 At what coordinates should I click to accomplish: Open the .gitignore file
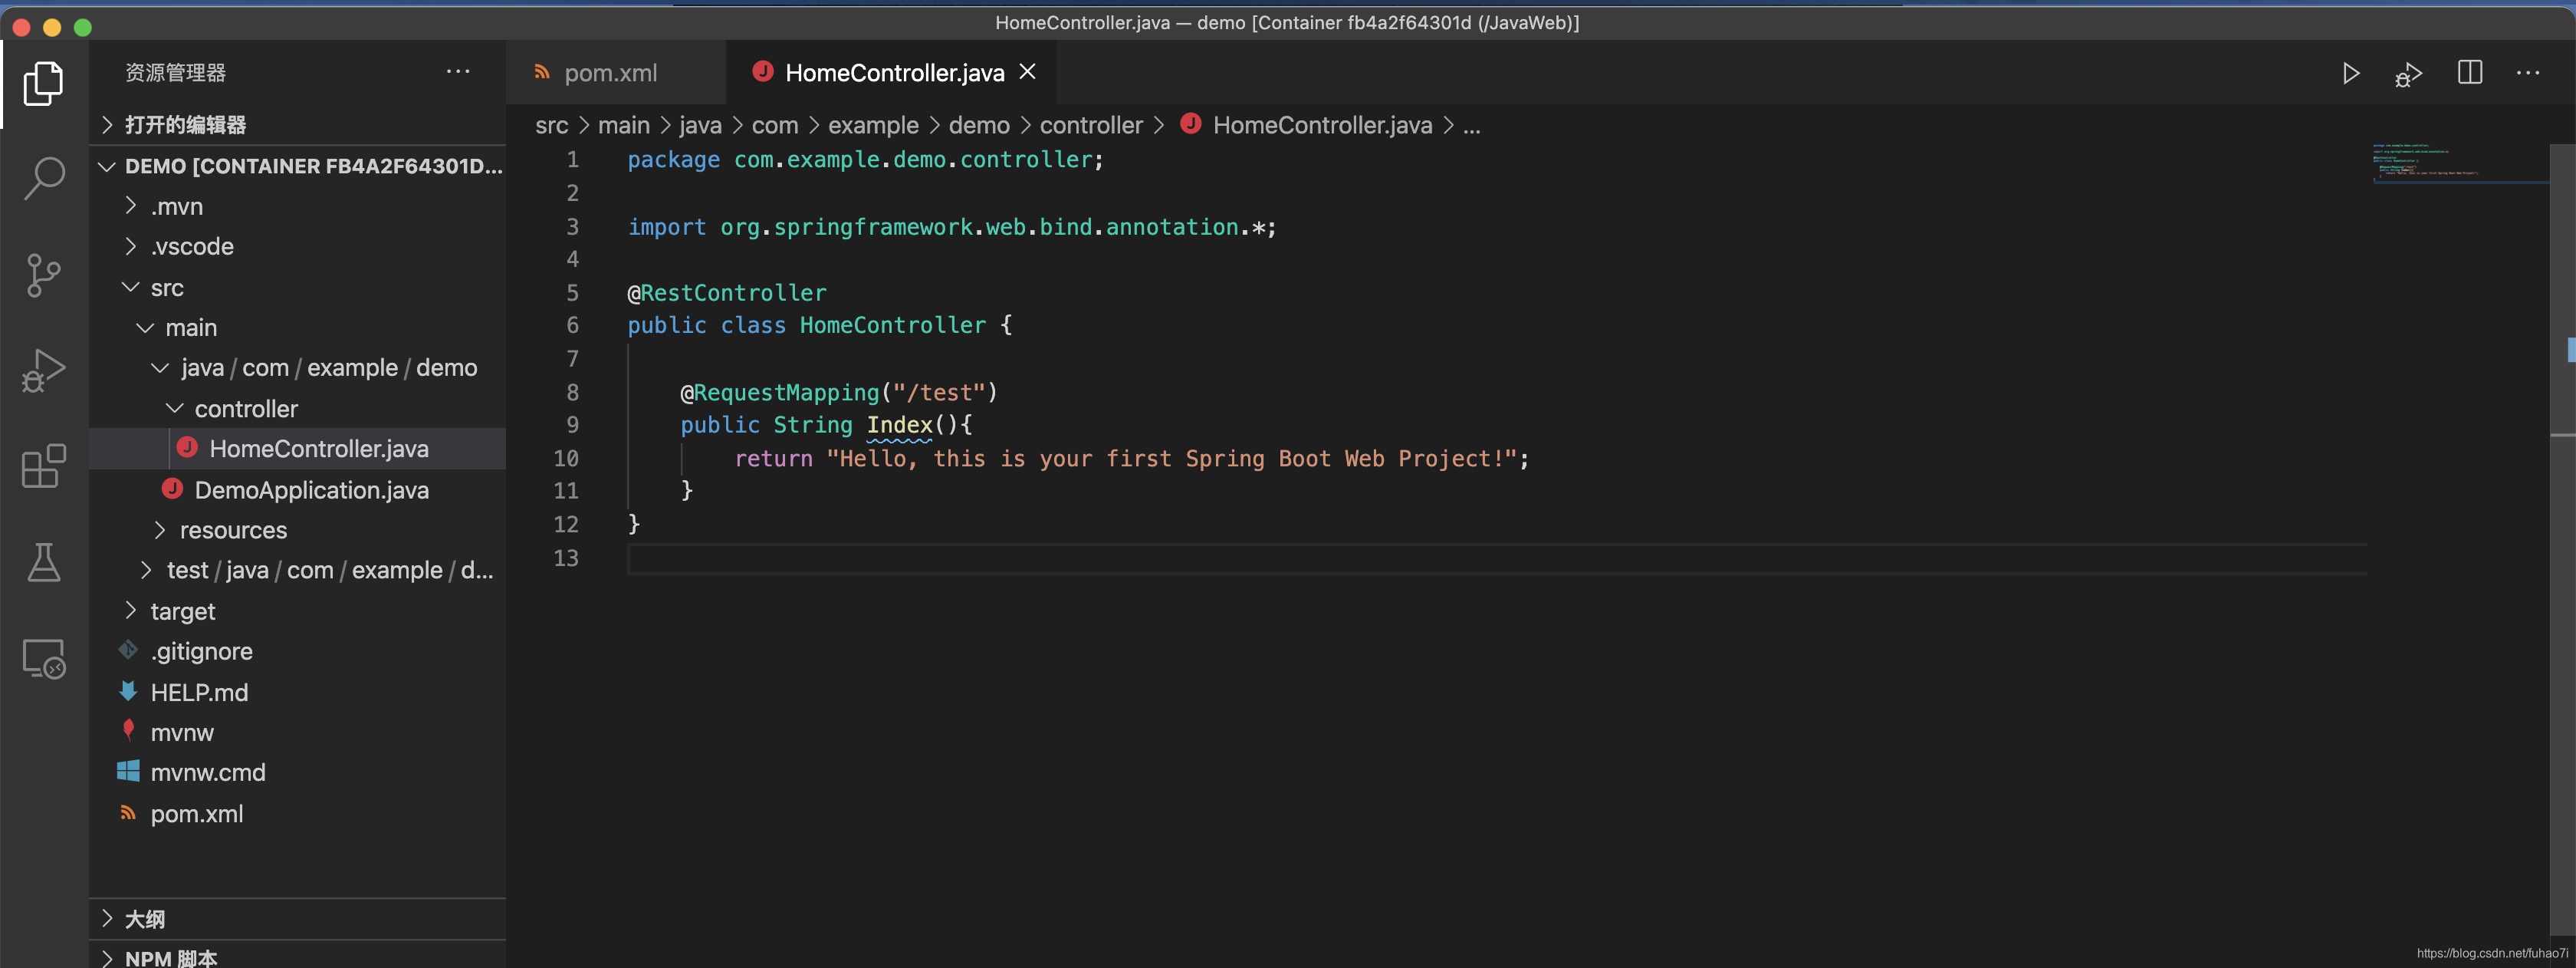(x=297, y=651)
